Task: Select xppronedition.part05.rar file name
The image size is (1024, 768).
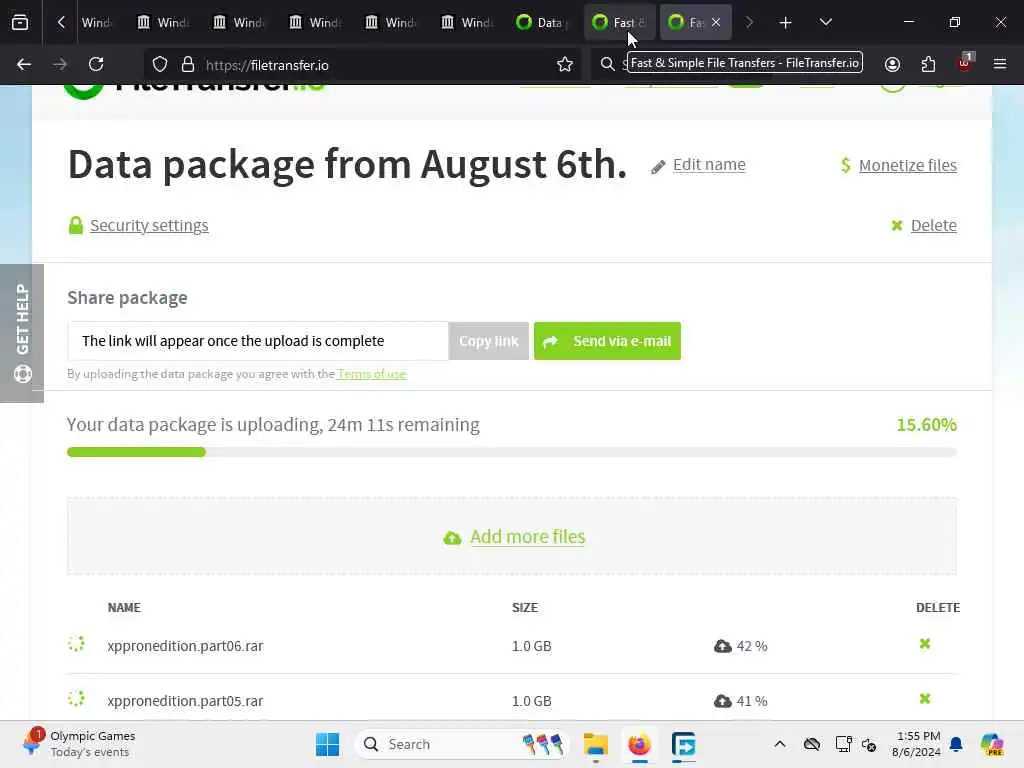Action: coord(185,701)
